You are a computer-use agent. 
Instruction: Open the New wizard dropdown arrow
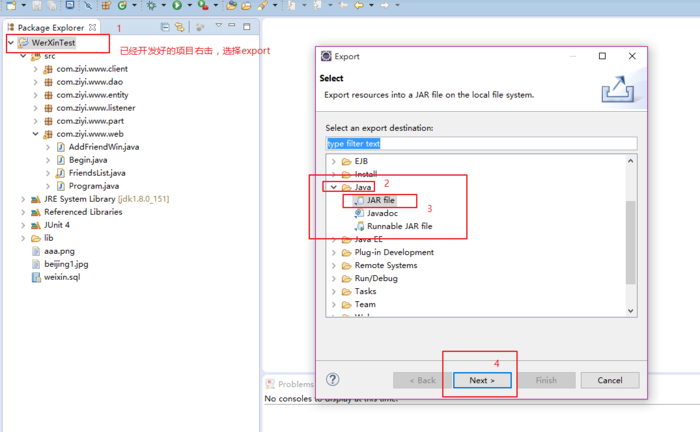(24, 5)
